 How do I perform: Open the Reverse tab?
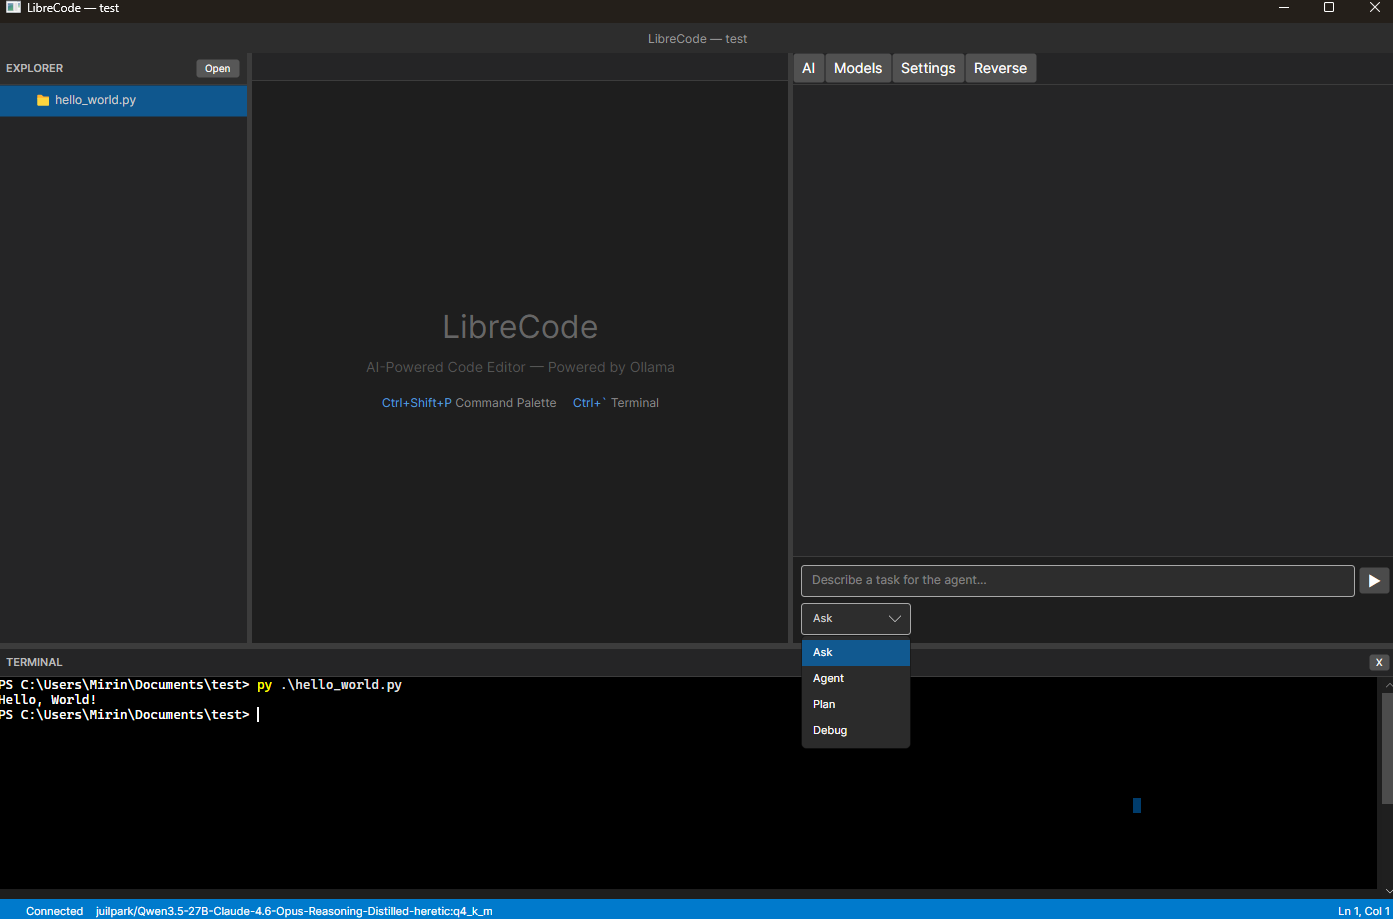[x=1000, y=68]
